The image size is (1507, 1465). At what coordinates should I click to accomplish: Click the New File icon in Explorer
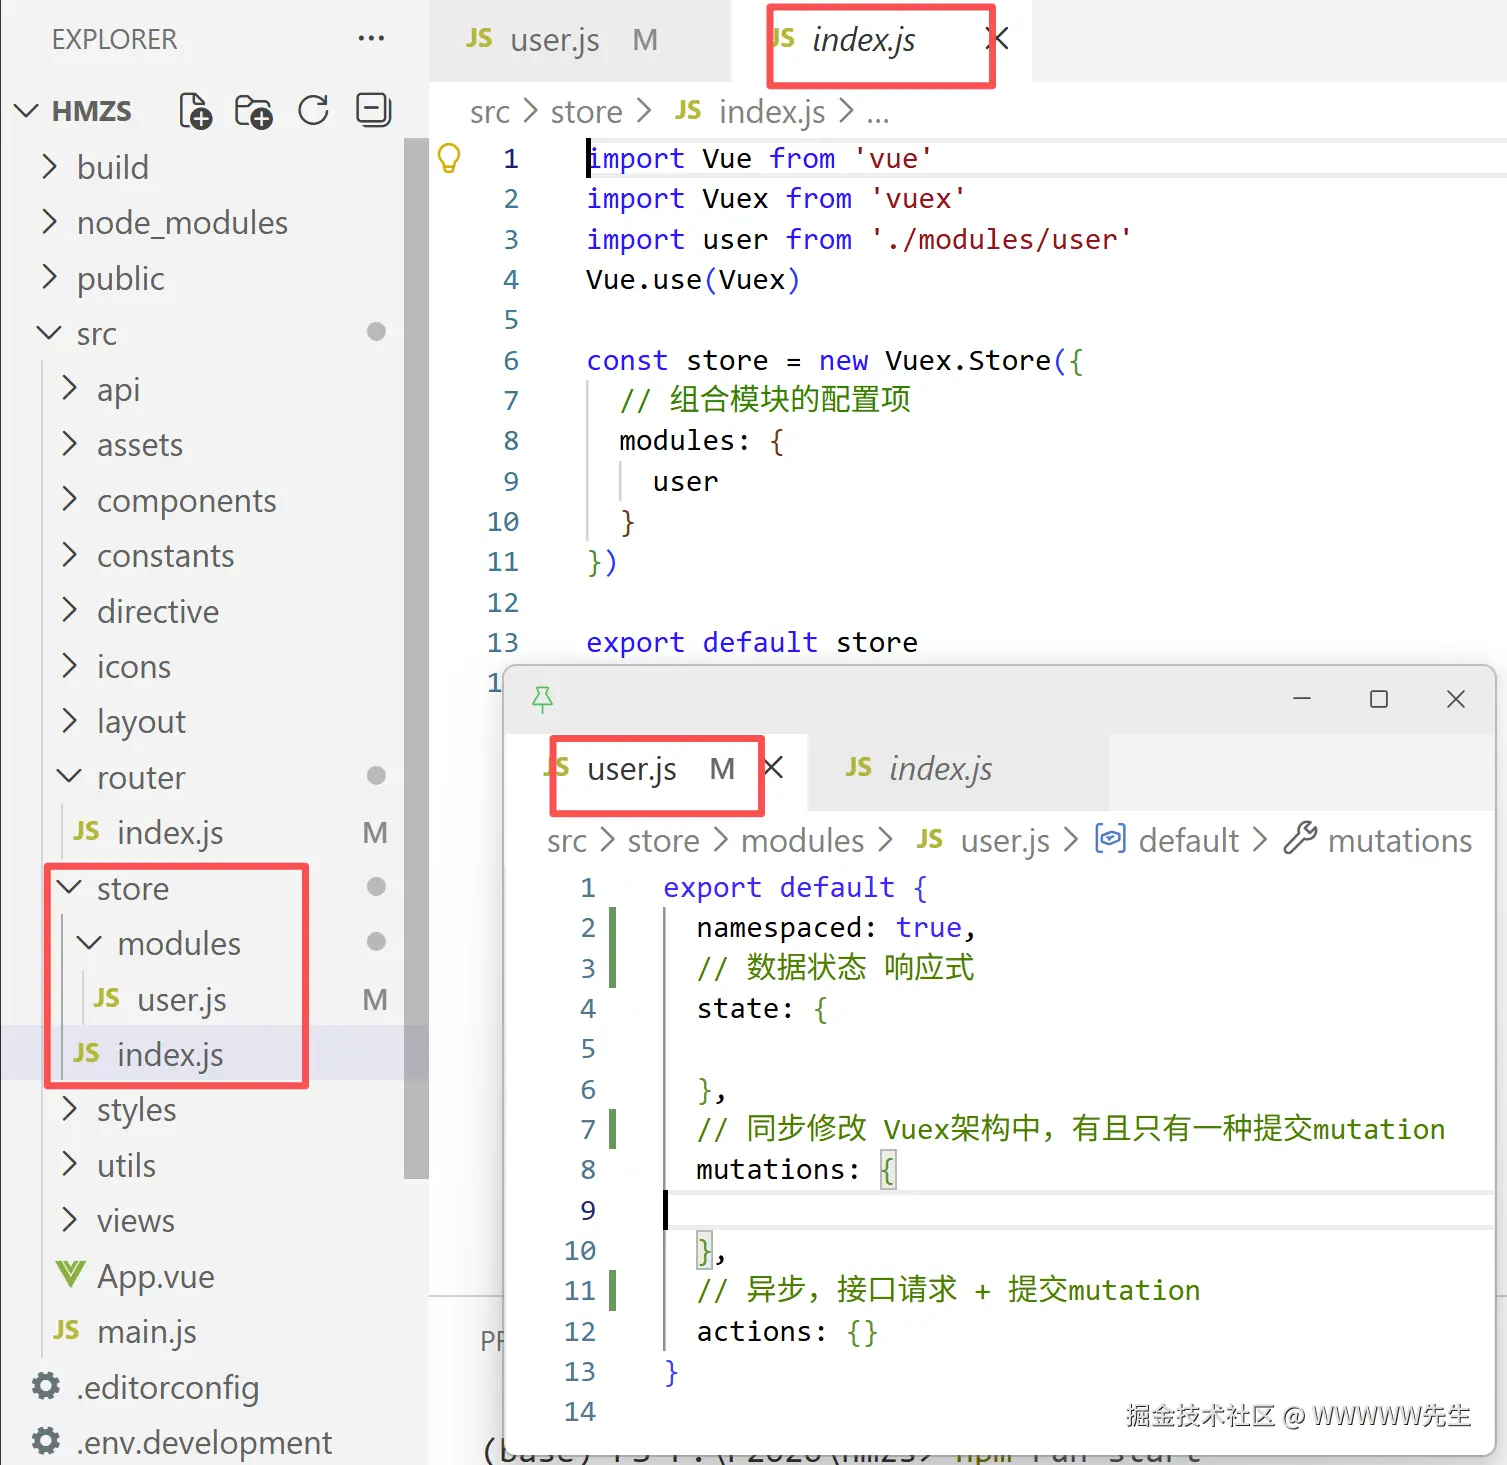pos(195,111)
